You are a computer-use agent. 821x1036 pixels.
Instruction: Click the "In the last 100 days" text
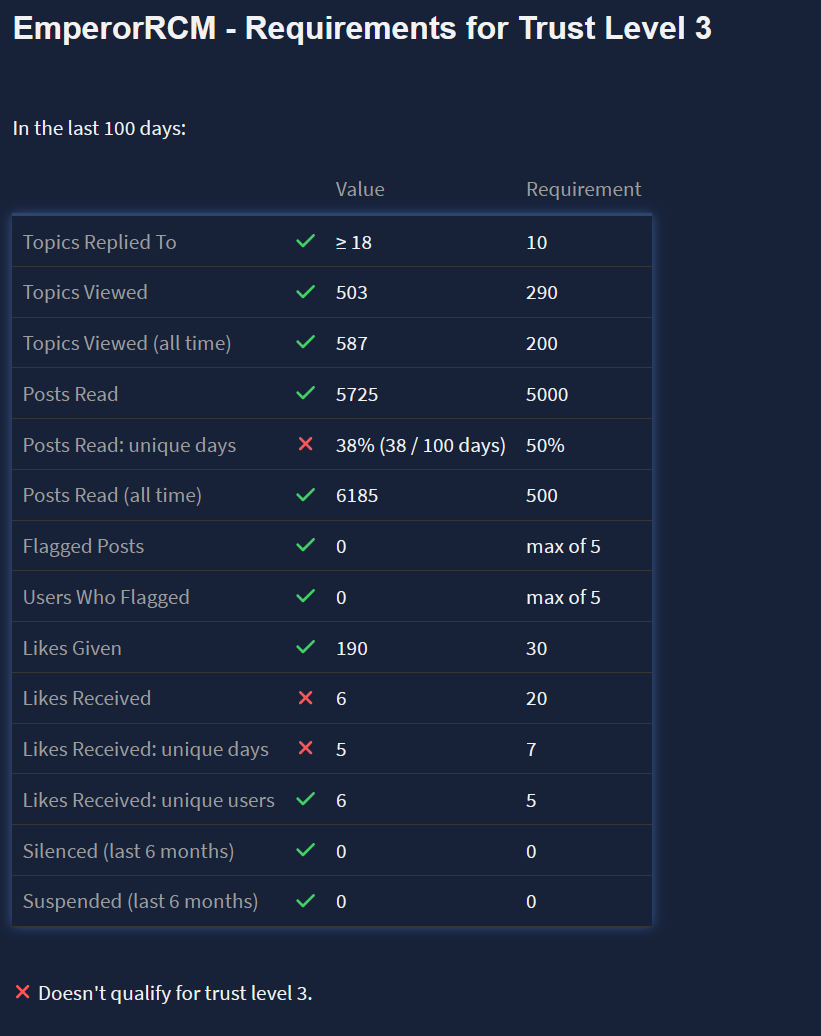99,128
